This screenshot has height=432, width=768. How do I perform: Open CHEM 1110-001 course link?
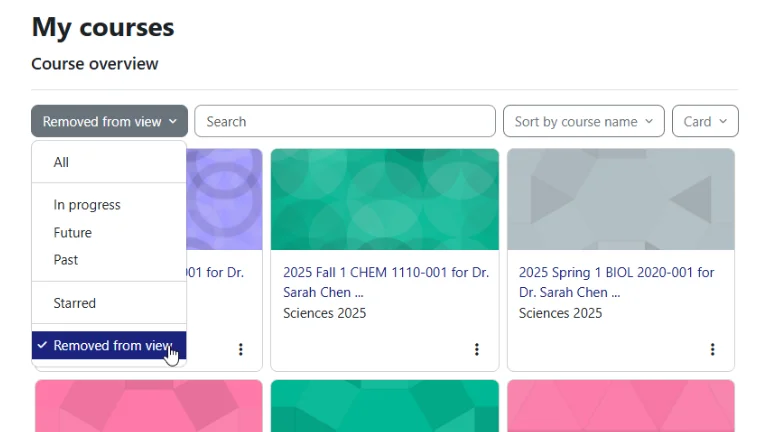(386, 282)
